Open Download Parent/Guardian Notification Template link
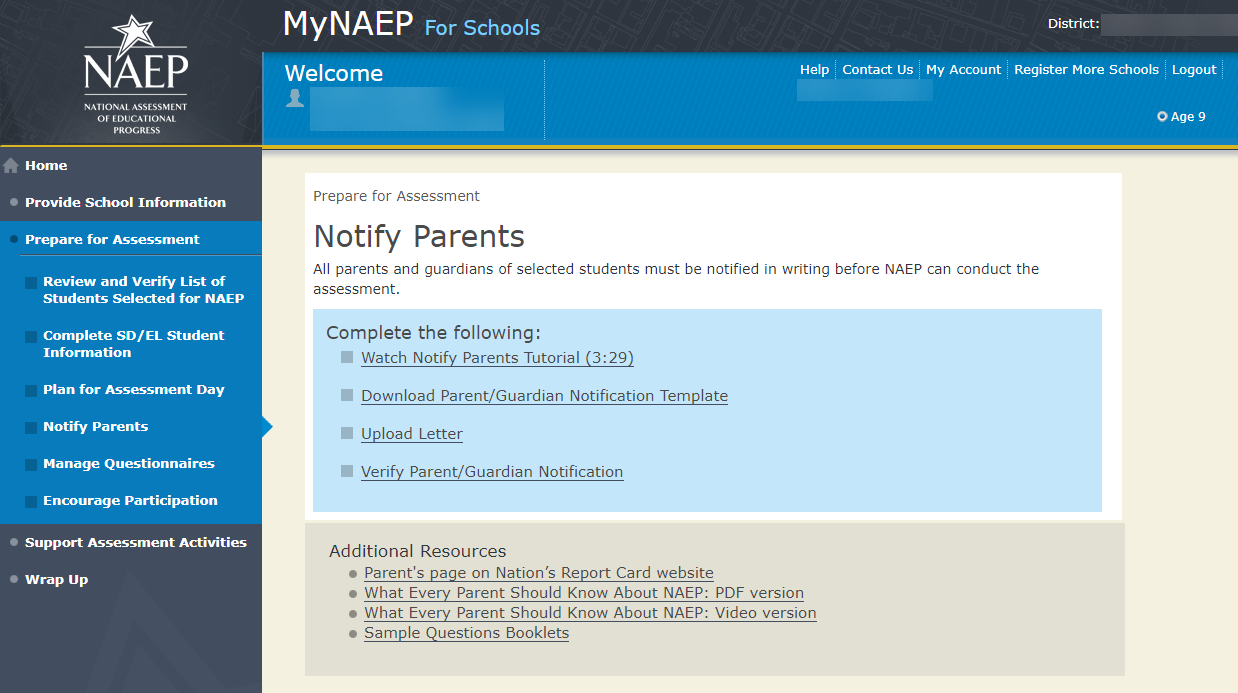This screenshot has width=1238, height=693. [544, 396]
